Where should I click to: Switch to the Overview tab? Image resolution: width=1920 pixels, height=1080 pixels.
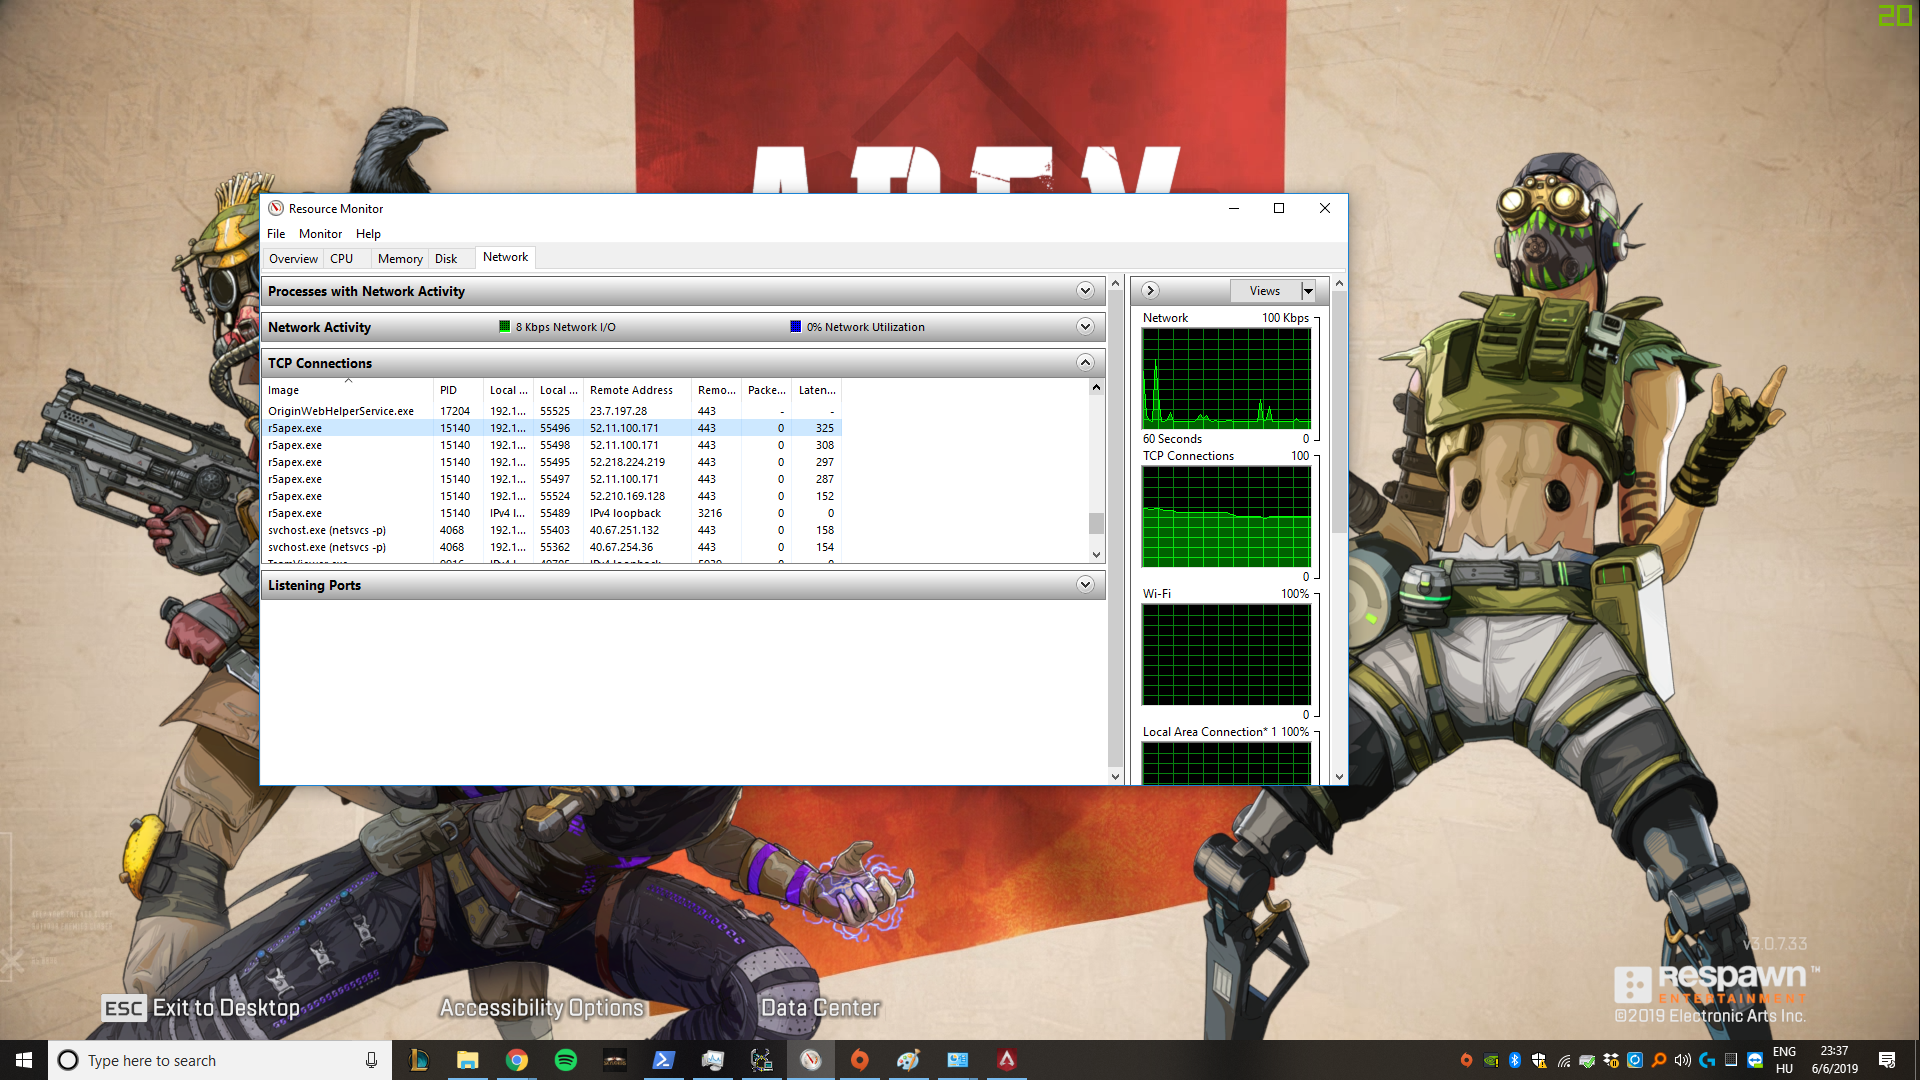(293, 259)
